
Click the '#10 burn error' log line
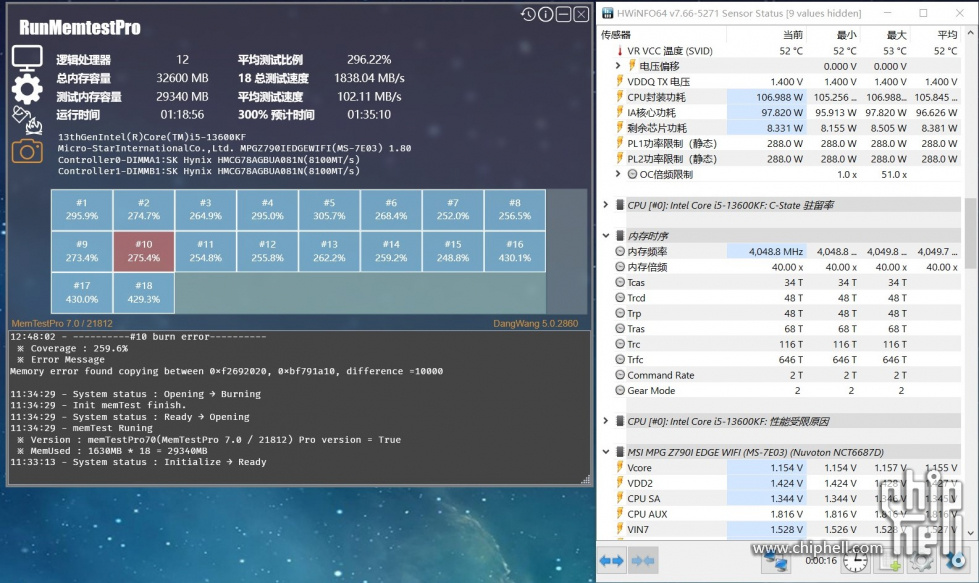(138, 337)
